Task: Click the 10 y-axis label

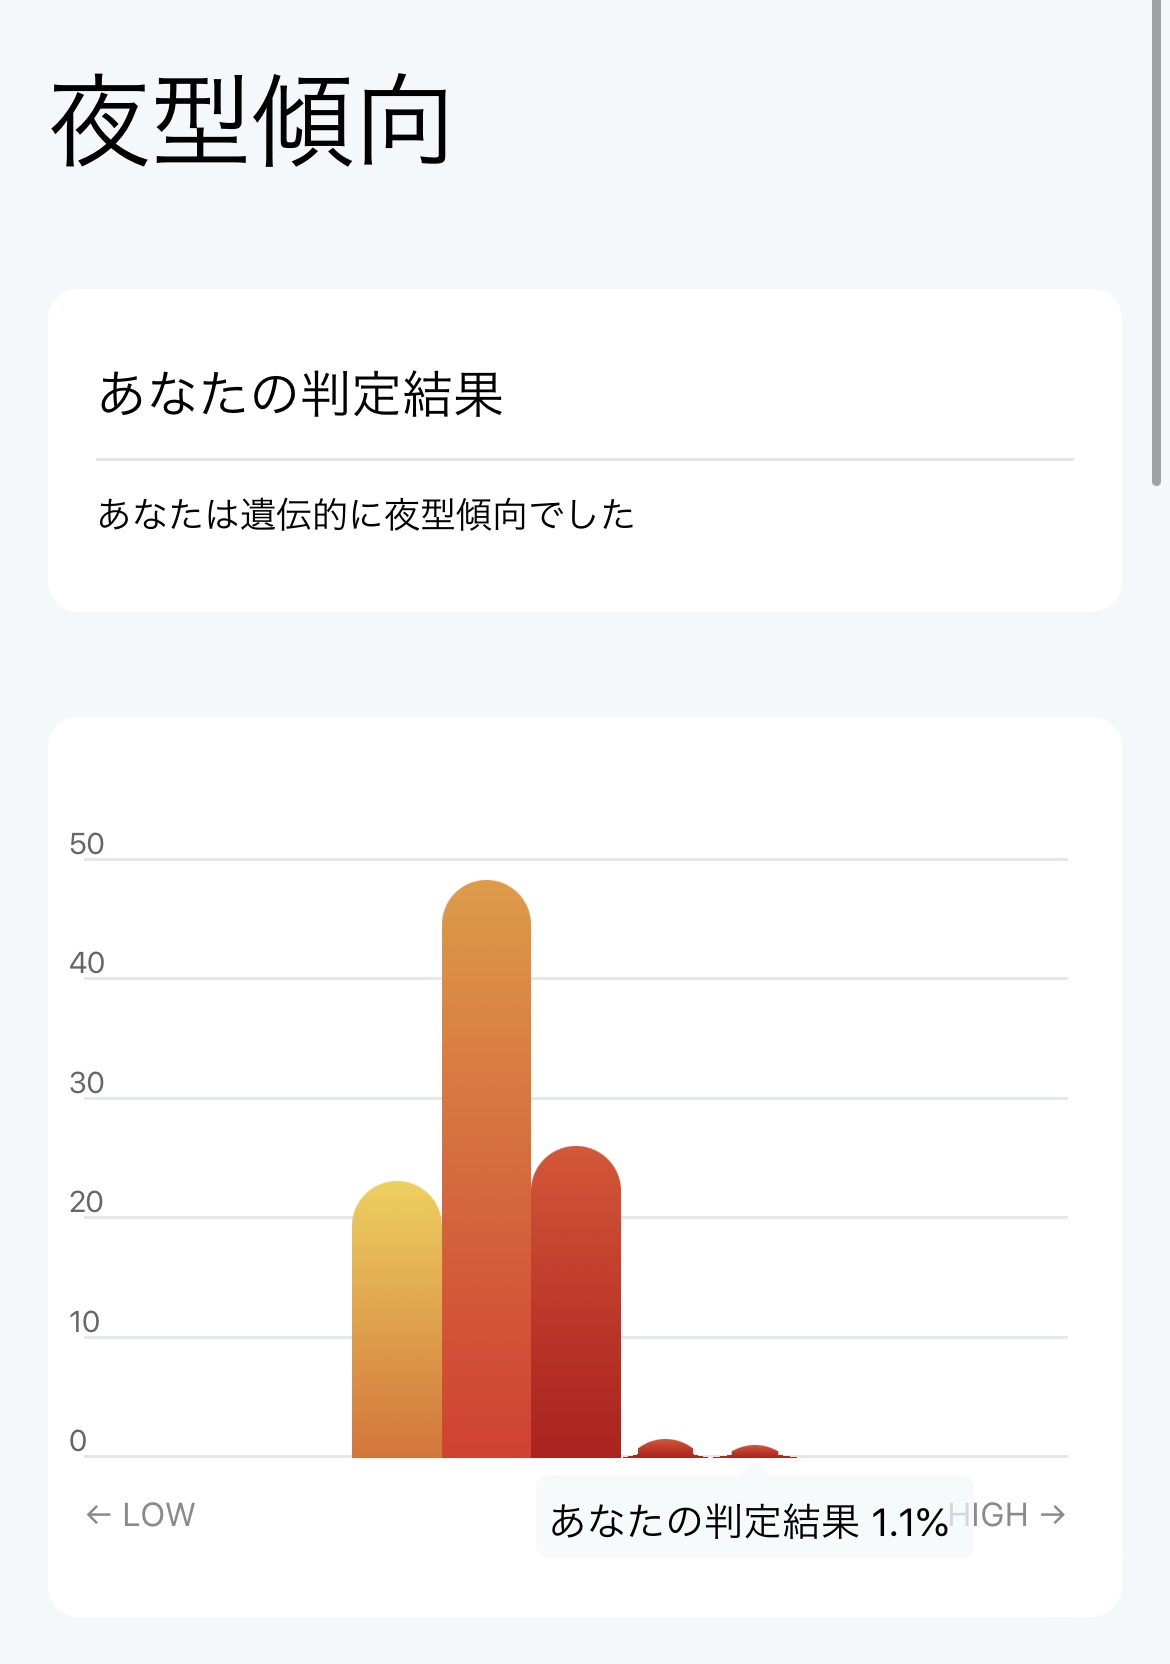Action: pos(85,1322)
